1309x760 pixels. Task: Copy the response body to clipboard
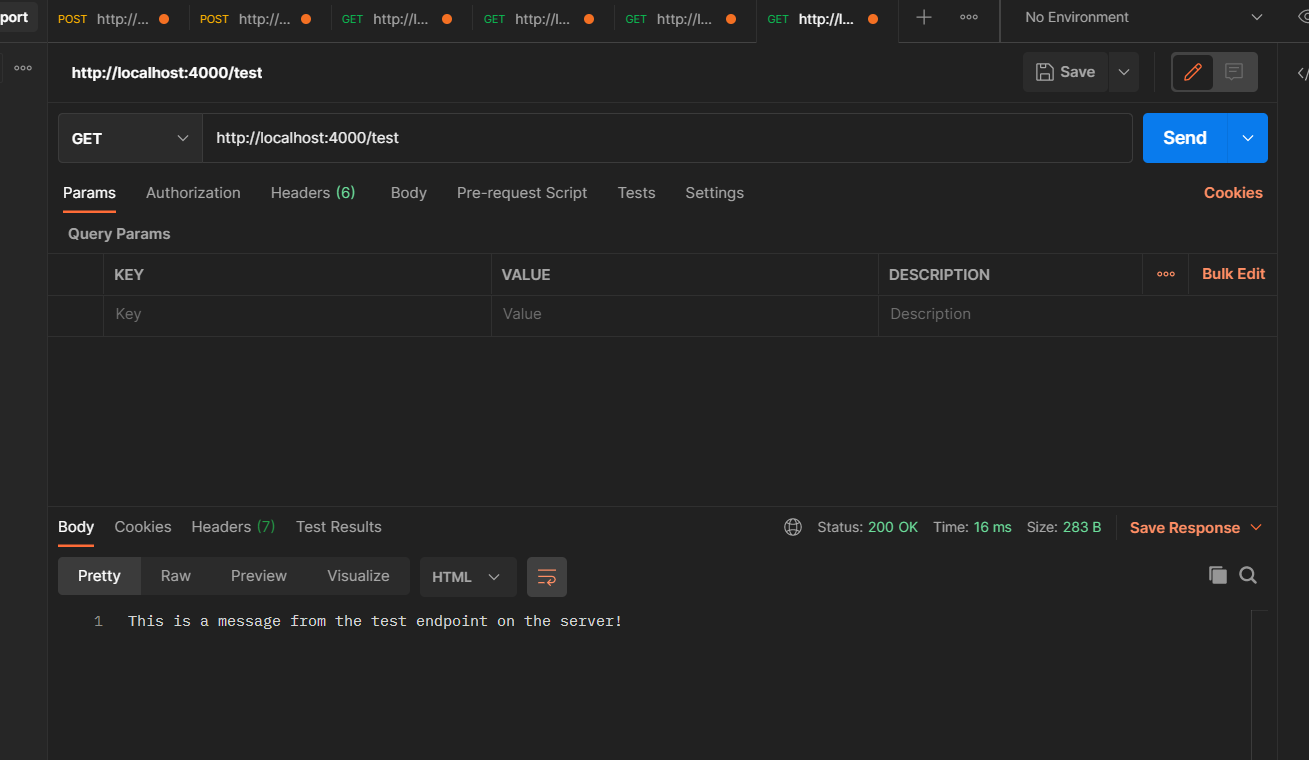click(1217, 575)
